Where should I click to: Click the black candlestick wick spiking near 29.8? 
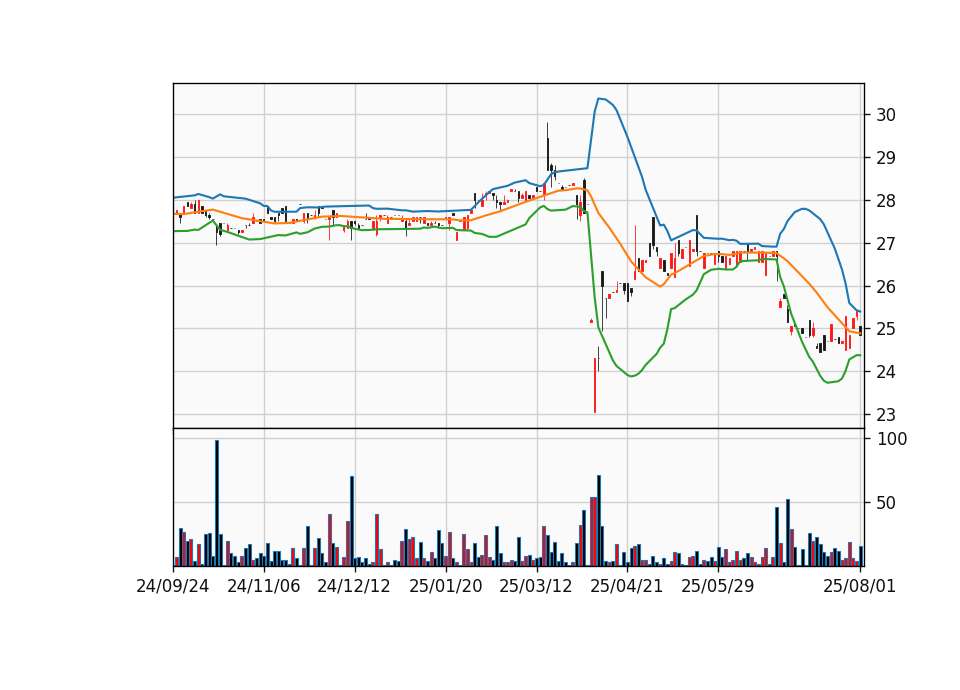click(x=547, y=147)
